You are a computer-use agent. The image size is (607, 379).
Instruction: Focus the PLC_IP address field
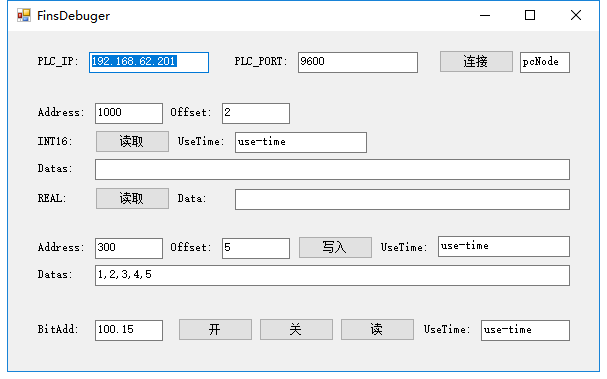149,62
